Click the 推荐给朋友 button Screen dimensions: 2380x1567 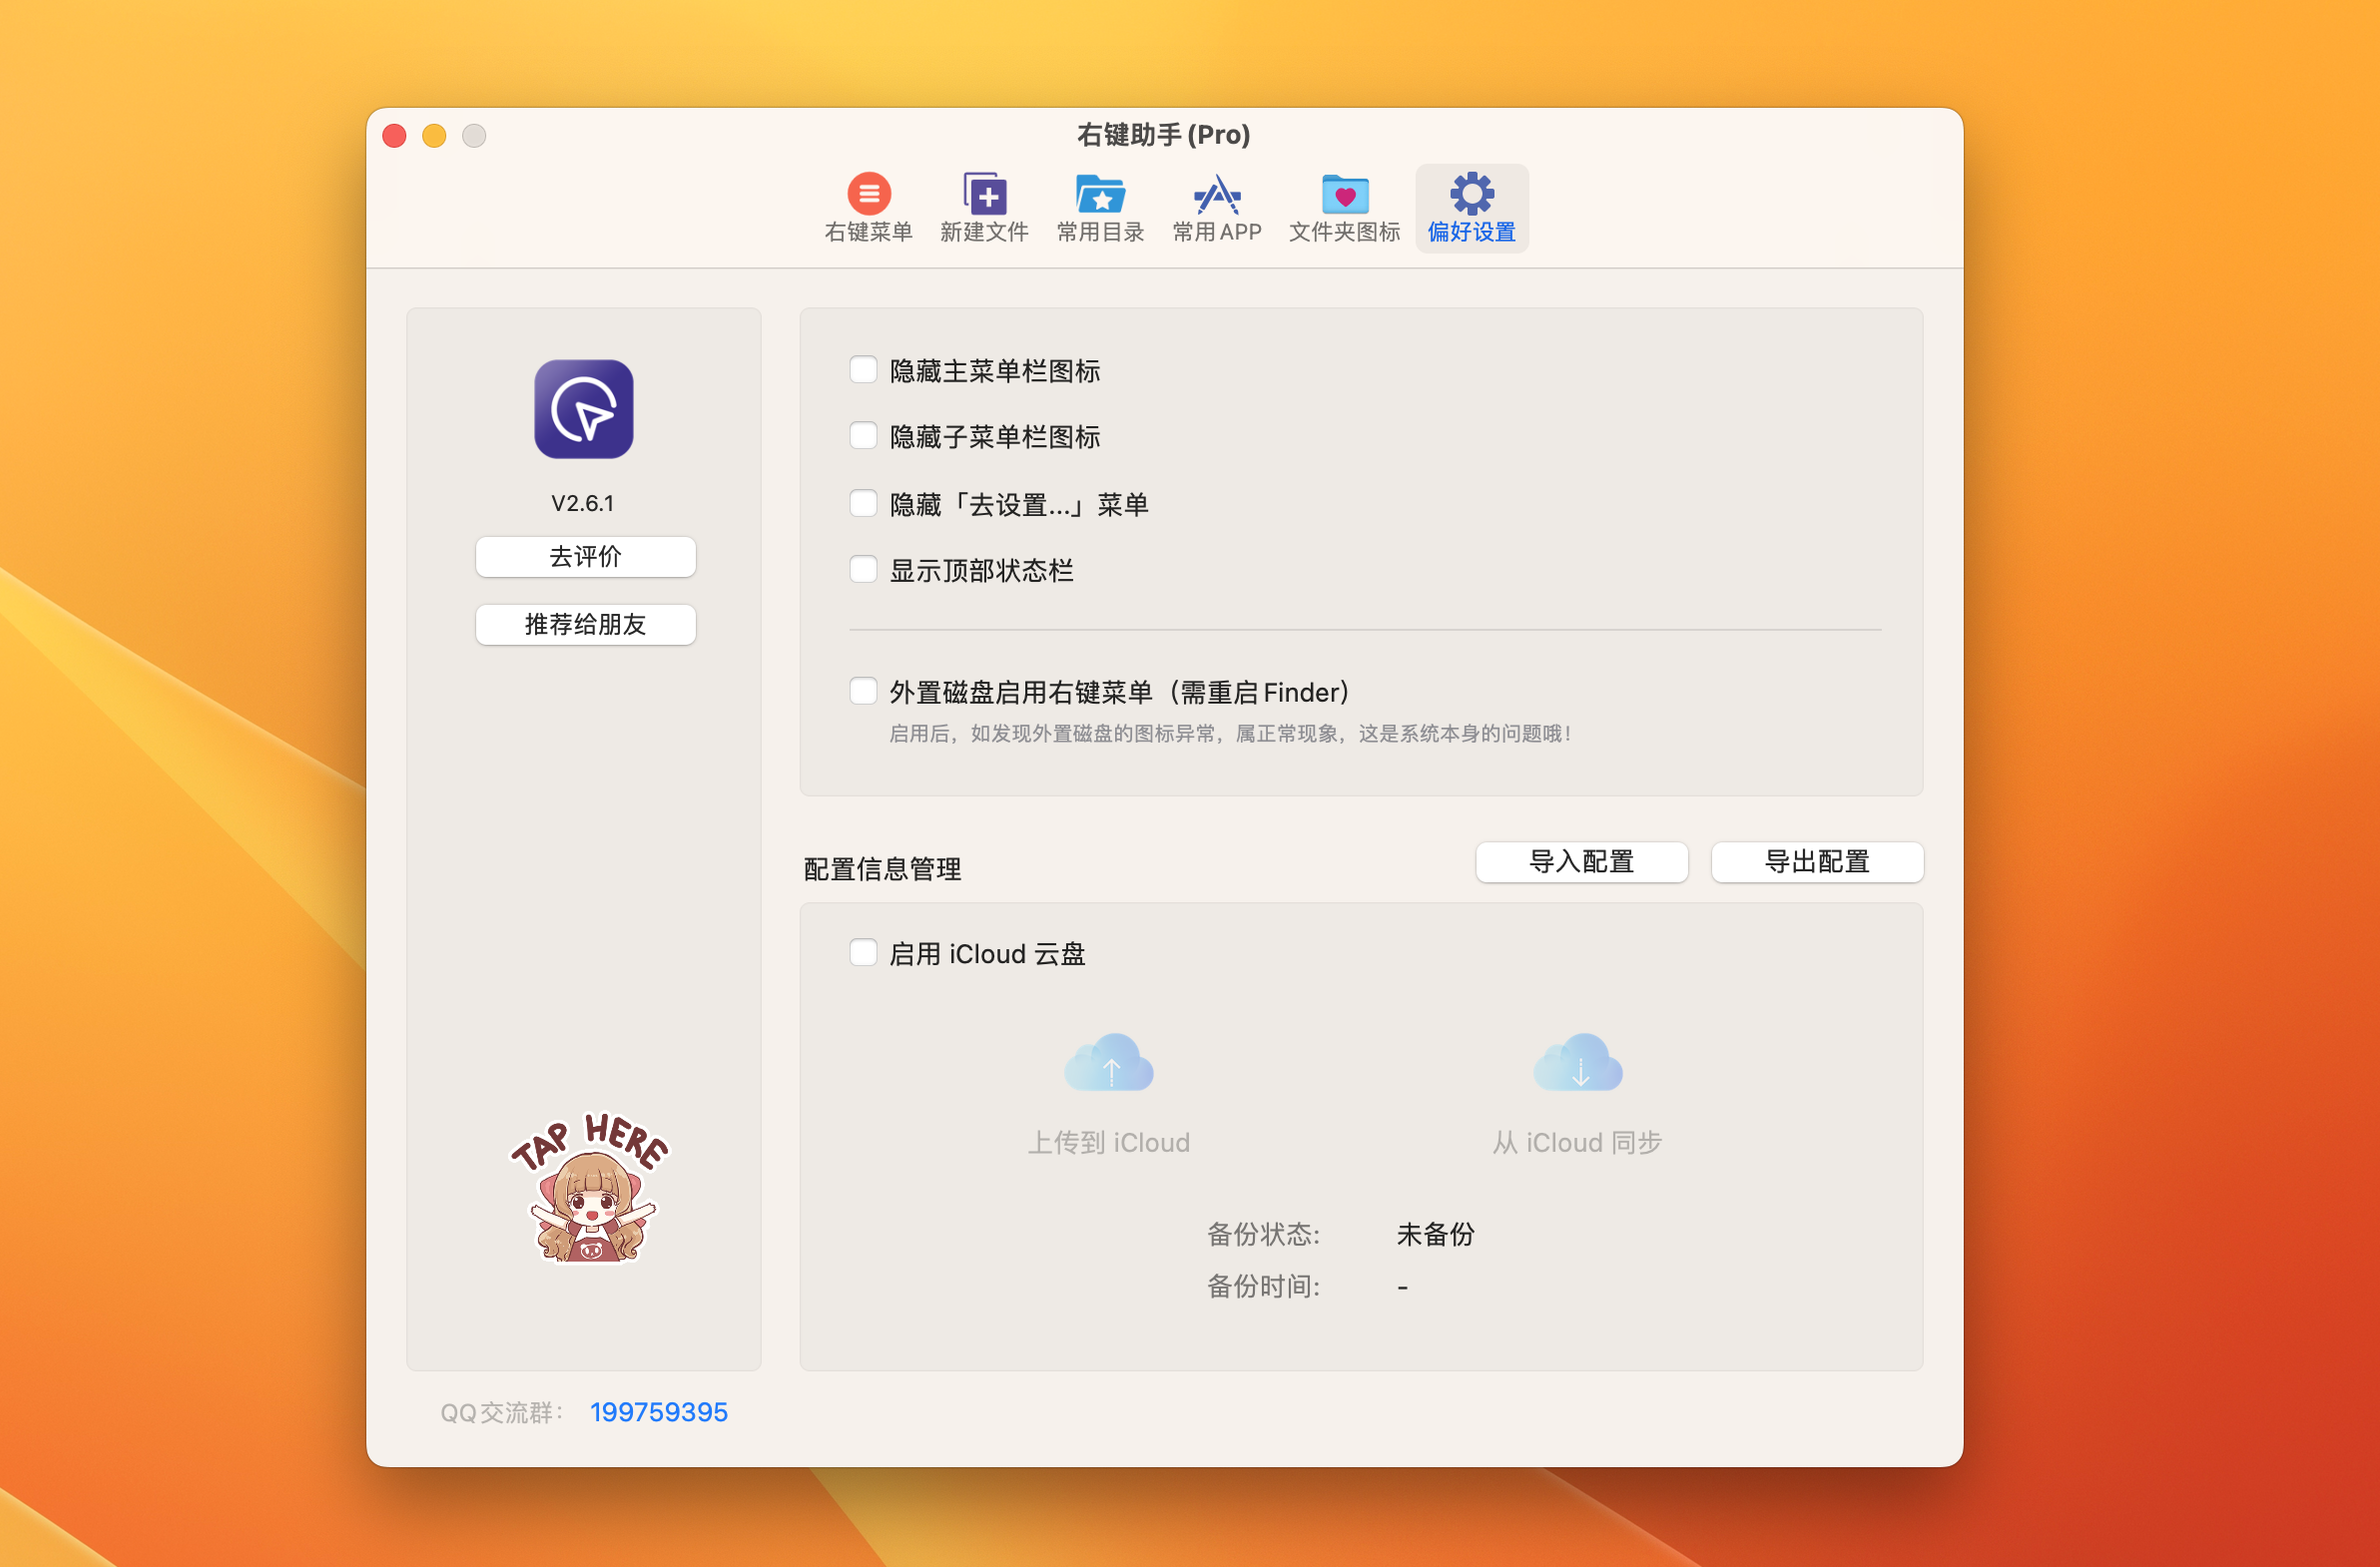tap(585, 625)
